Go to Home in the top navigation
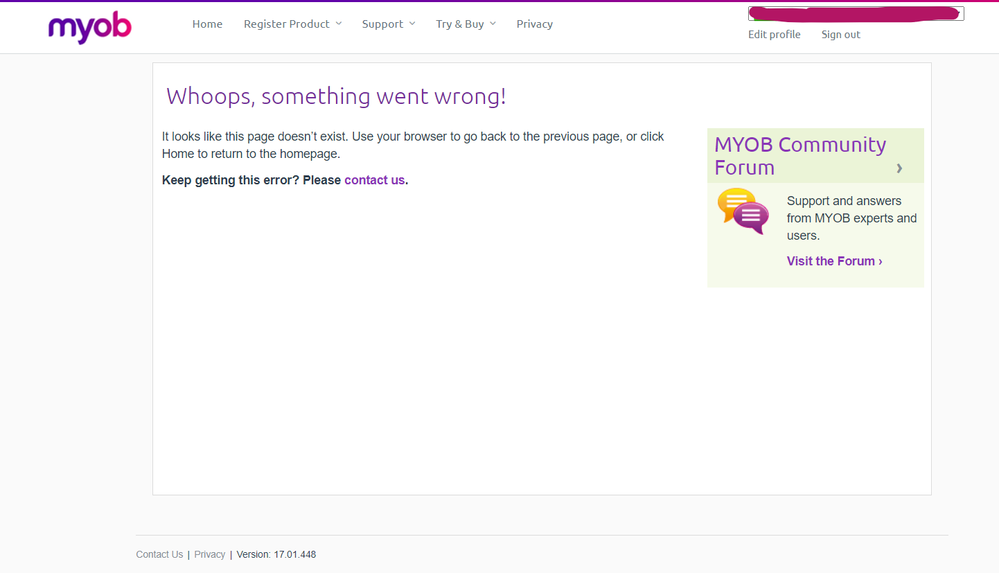 pos(207,24)
